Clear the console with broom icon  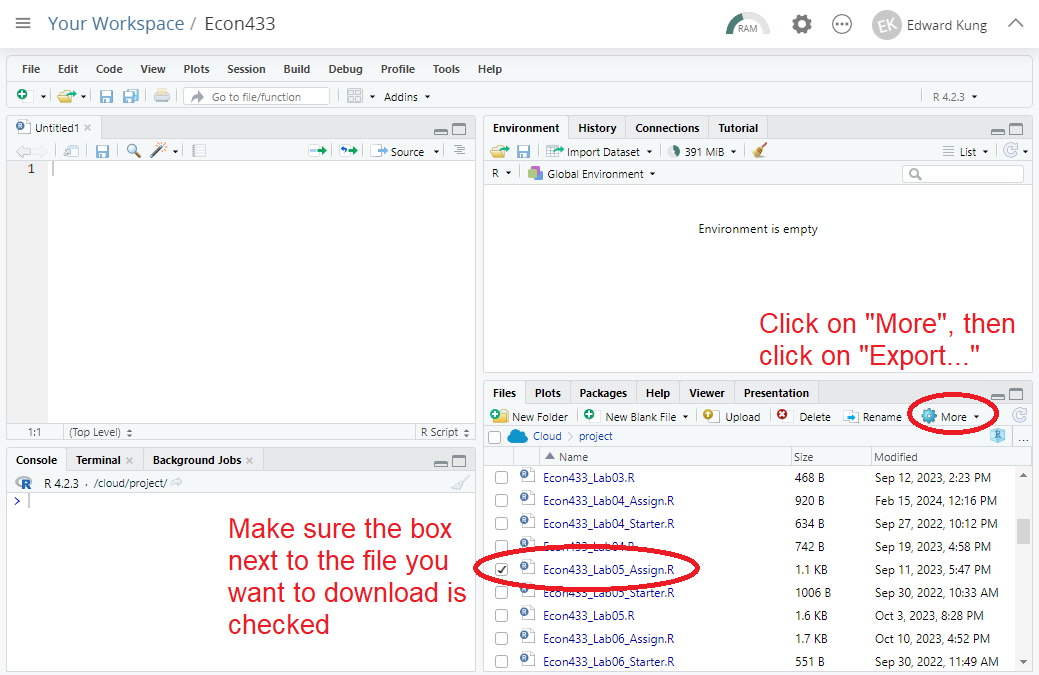pos(460,483)
